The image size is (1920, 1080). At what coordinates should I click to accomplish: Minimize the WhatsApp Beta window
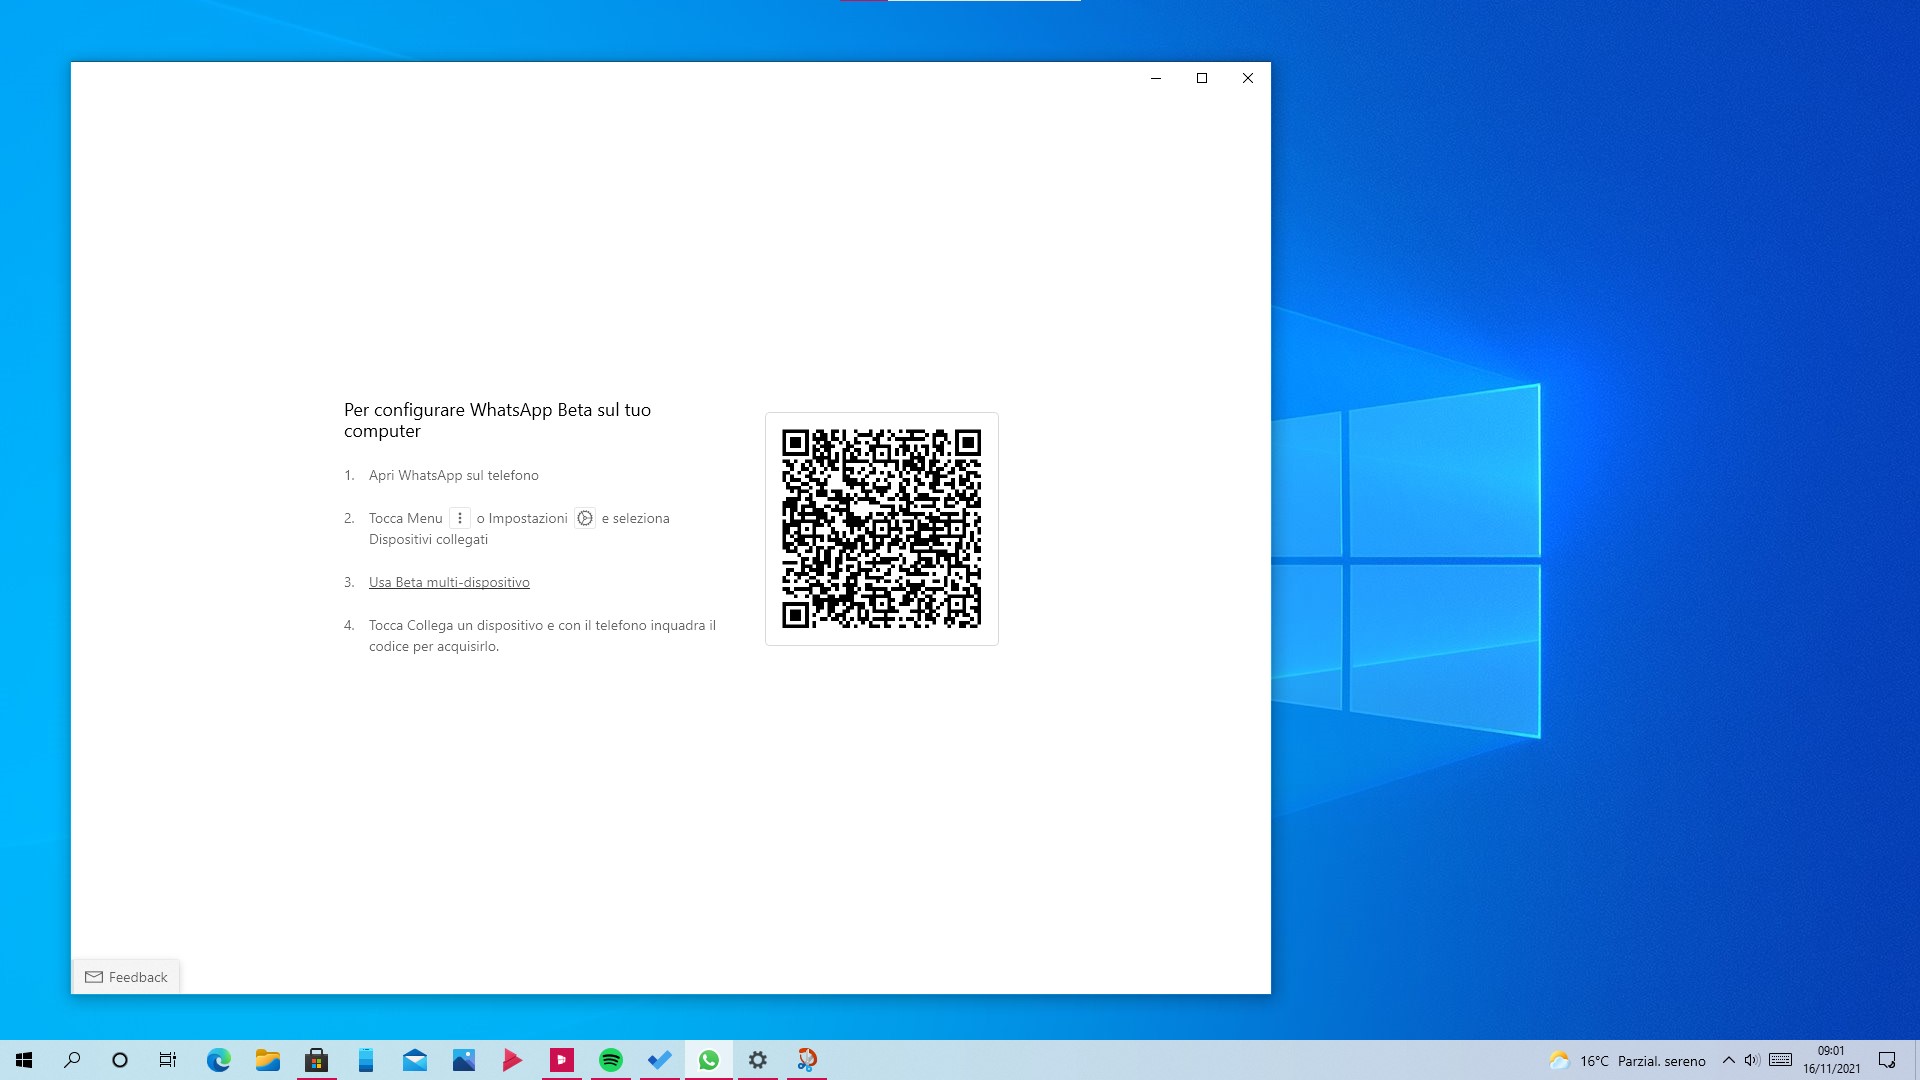(x=1156, y=78)
